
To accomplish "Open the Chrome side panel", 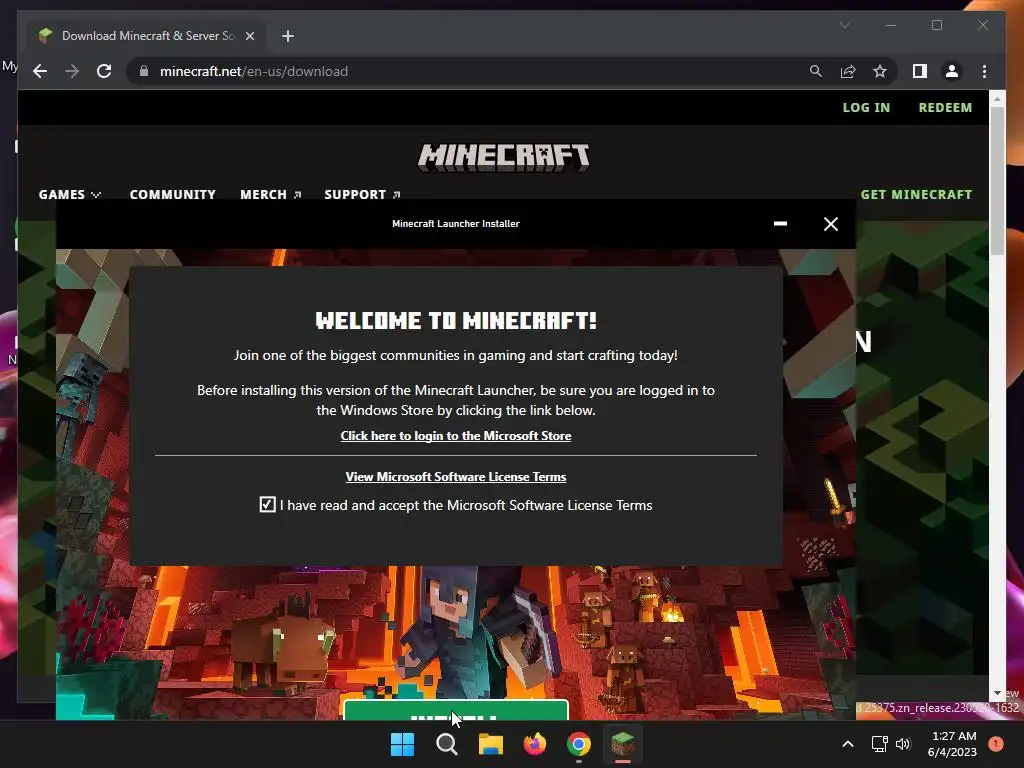I will 920,71.
